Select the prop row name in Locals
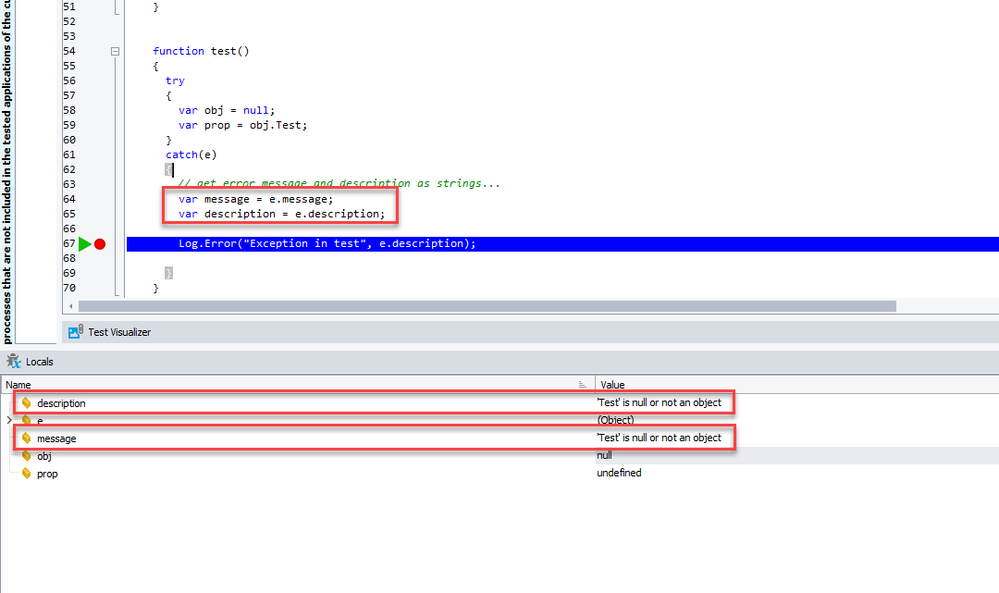The width and height of the screenshot is (999, 593). [47, 473]
